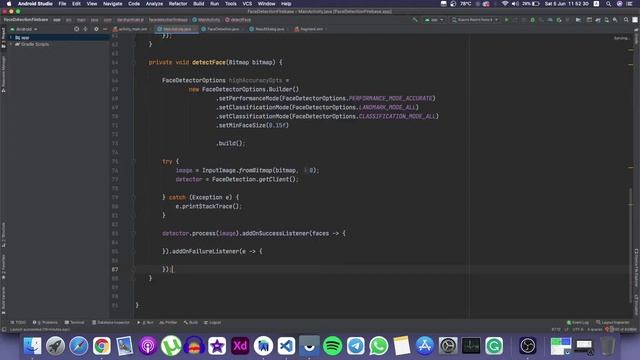Switch to the activity_main.xml editor tab
The image size is (640, 360).
coord(130,29)
